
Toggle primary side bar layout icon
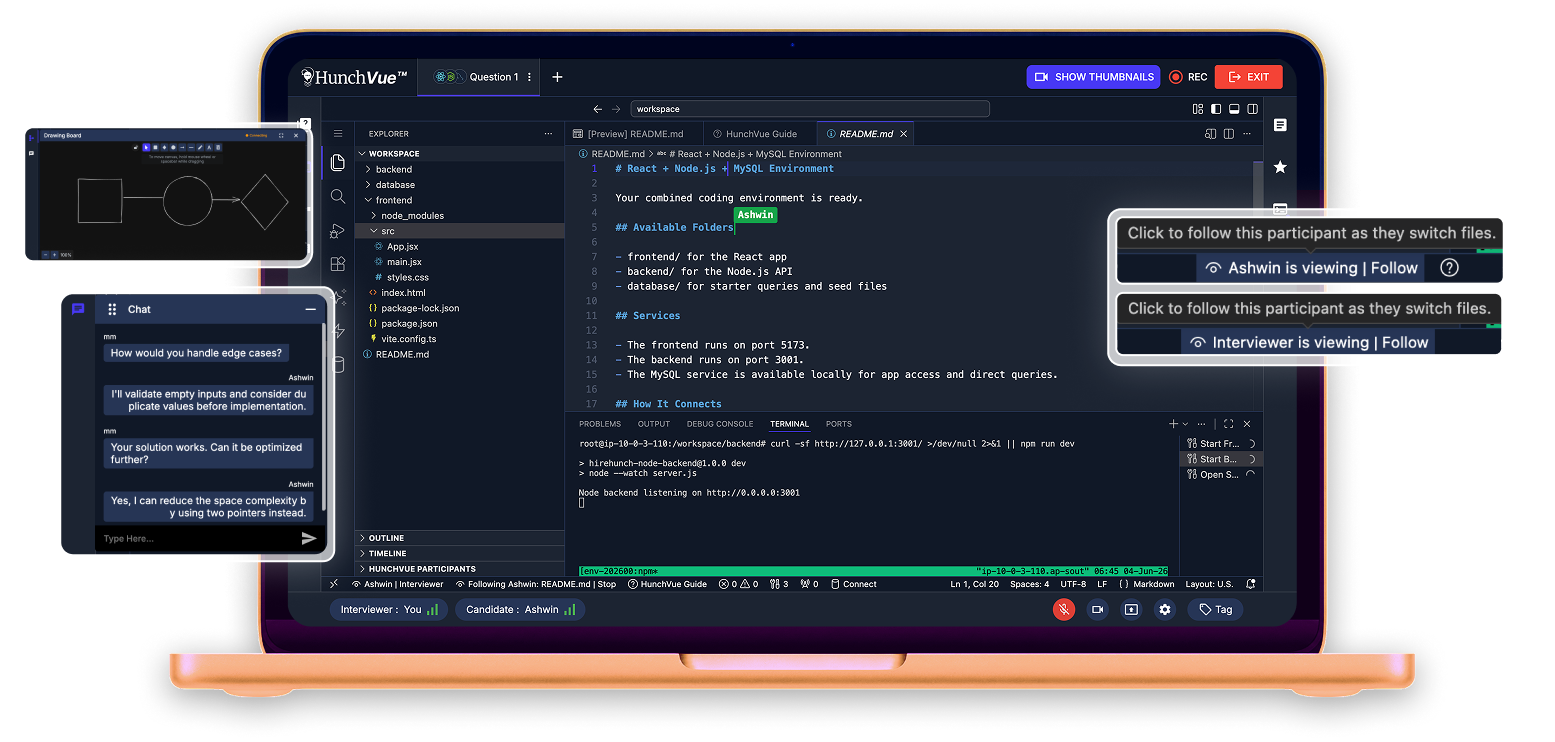(x=1217, y=109)
